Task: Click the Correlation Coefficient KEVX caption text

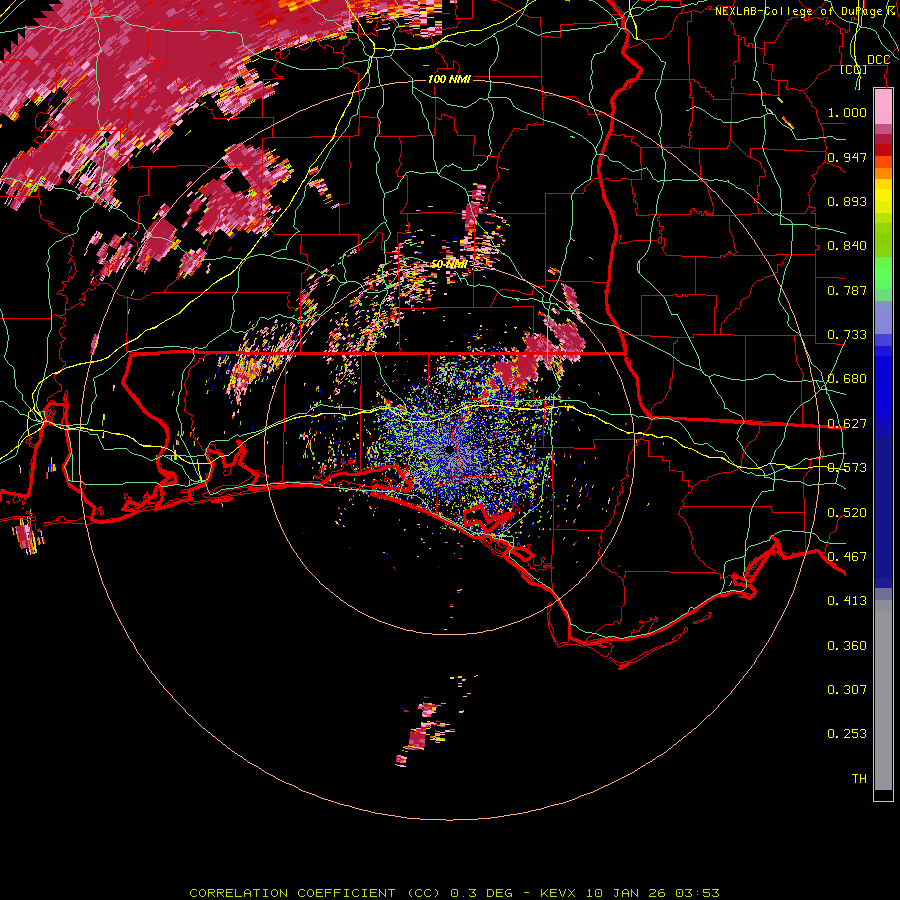Action: 454,893
